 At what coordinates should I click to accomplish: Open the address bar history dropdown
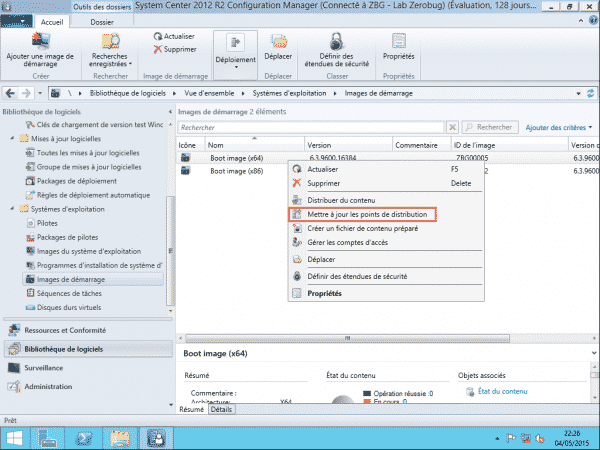click(x=579, y=93)
